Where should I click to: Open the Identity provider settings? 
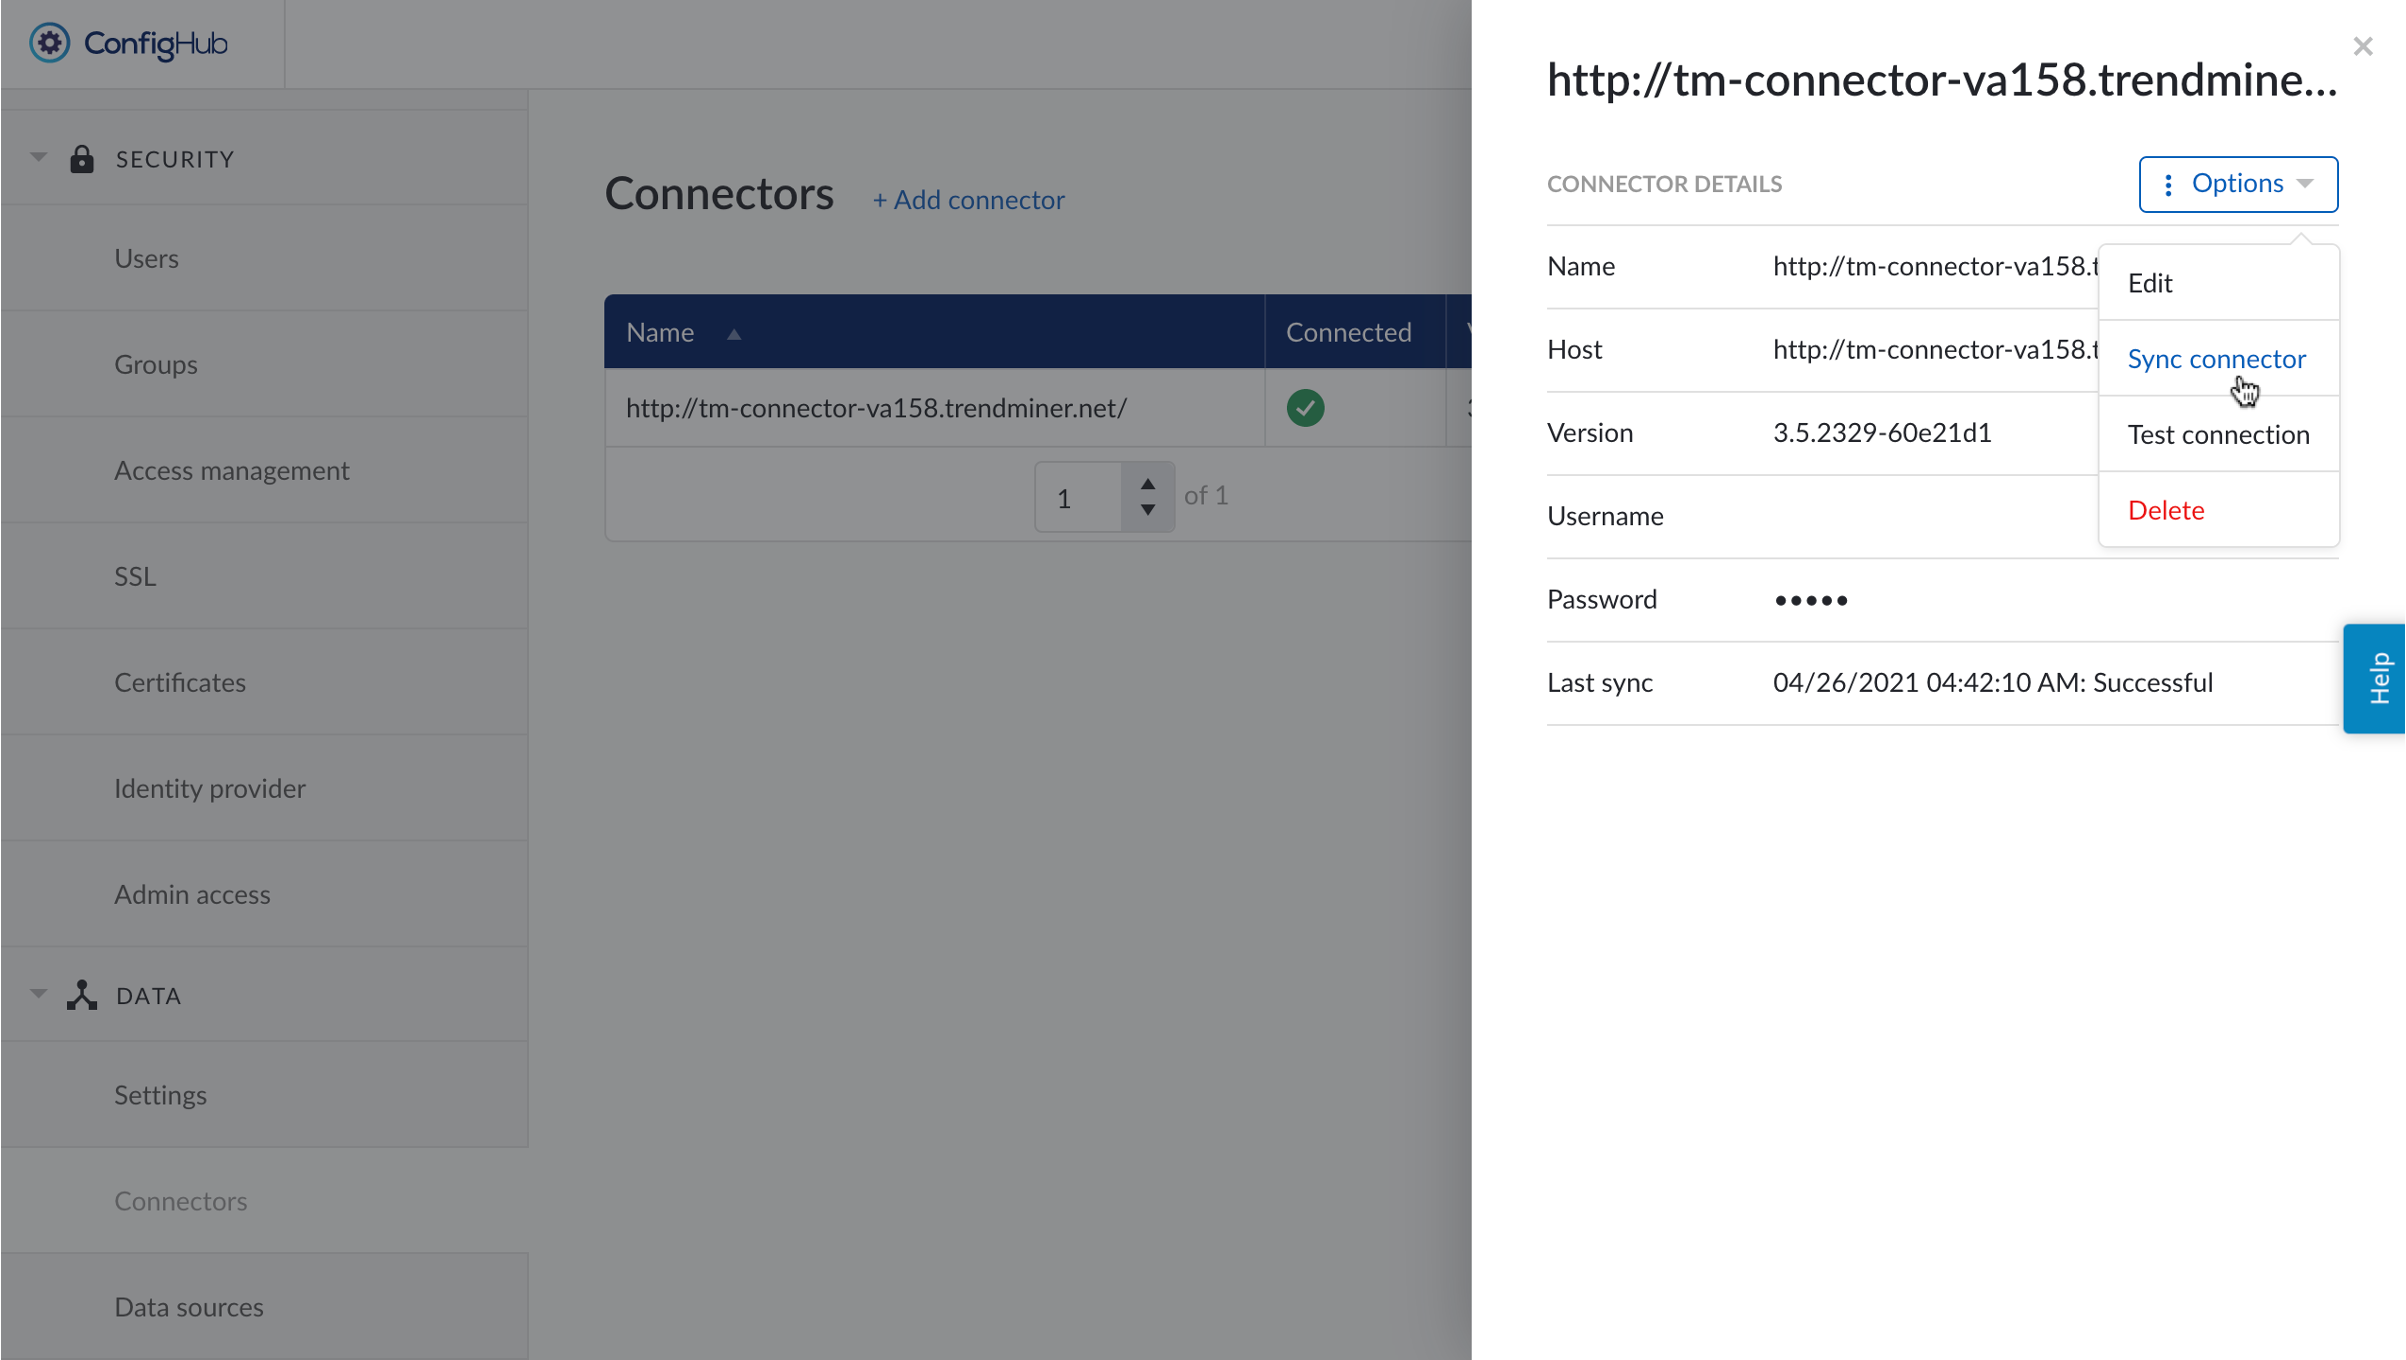coord(210,788)
